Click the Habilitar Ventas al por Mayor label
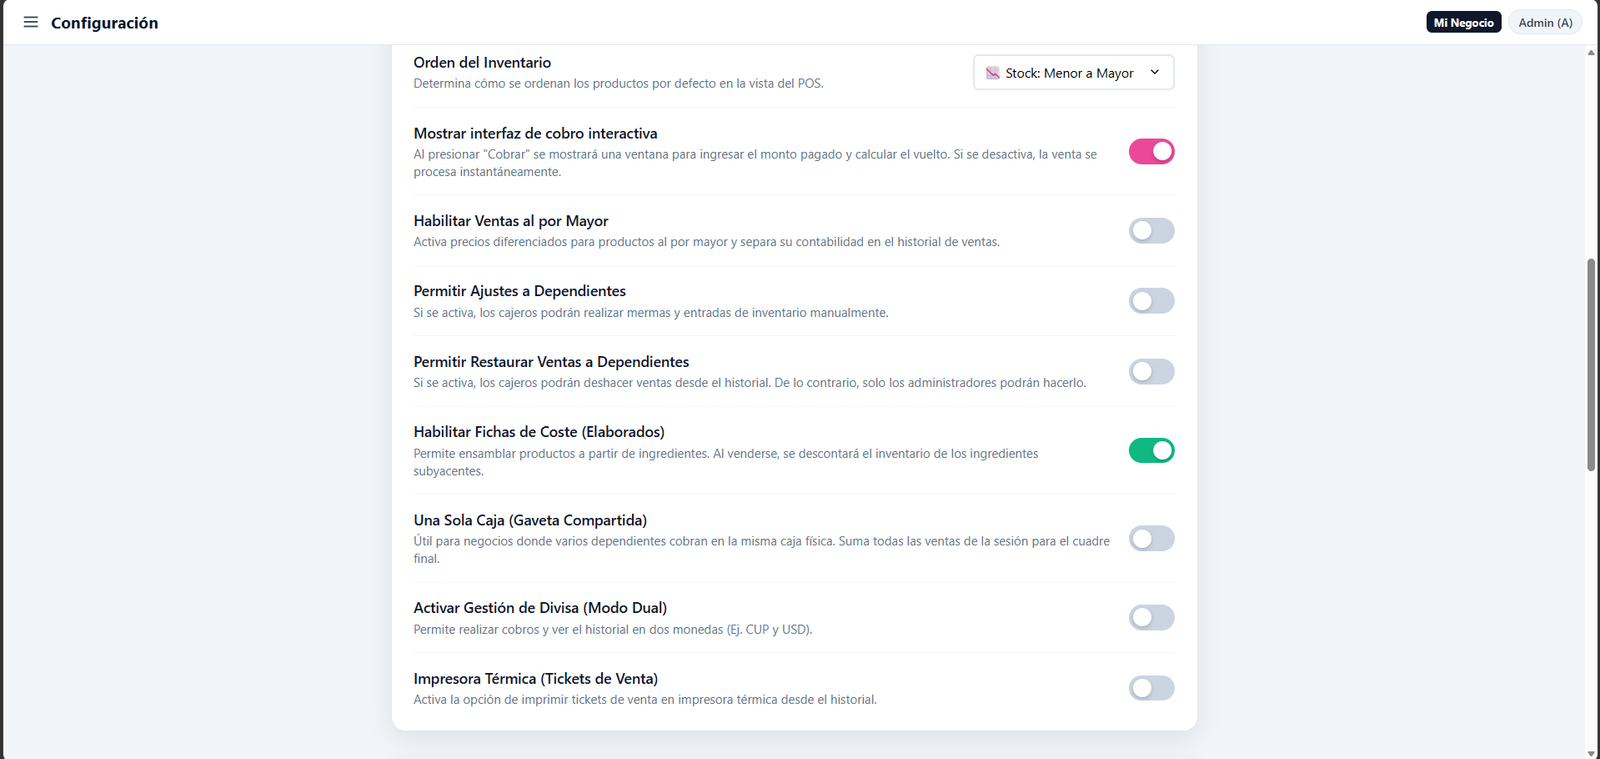1600x759 pixels. coord(511,221)
